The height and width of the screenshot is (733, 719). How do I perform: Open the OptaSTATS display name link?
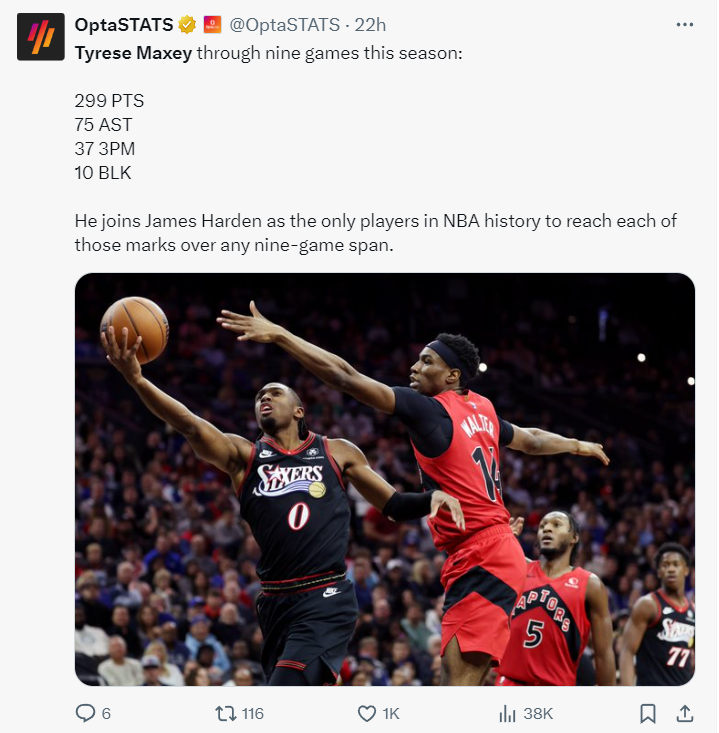point(124,25)
